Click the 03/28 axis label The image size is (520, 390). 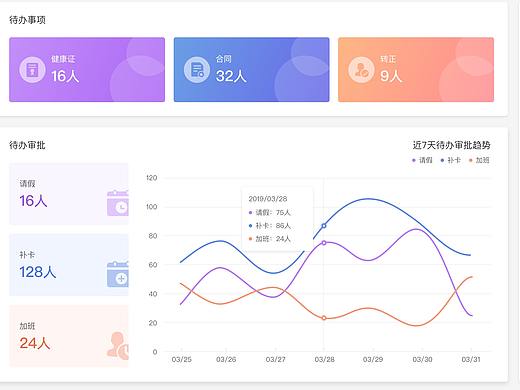(325, 359)
